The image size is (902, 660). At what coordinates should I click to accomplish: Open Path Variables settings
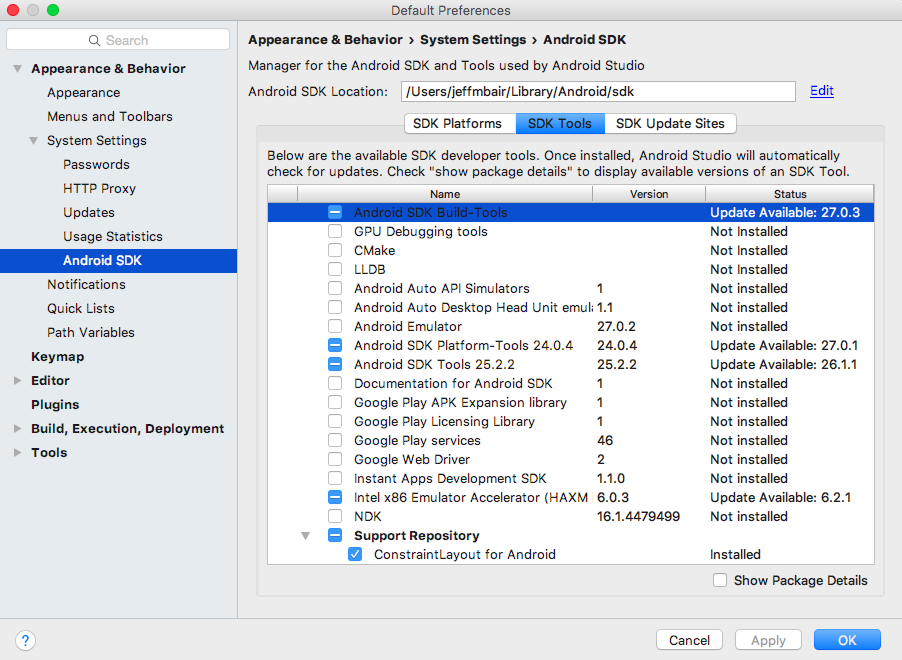click(x=91, y=333)
